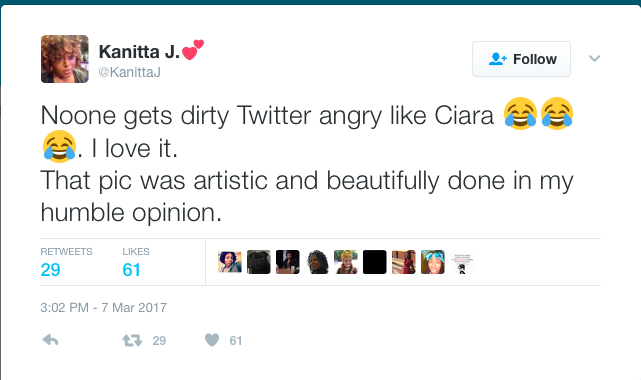Follow Kanitta J. with Follow button
The image size is (641, 380).
point(521,59)
